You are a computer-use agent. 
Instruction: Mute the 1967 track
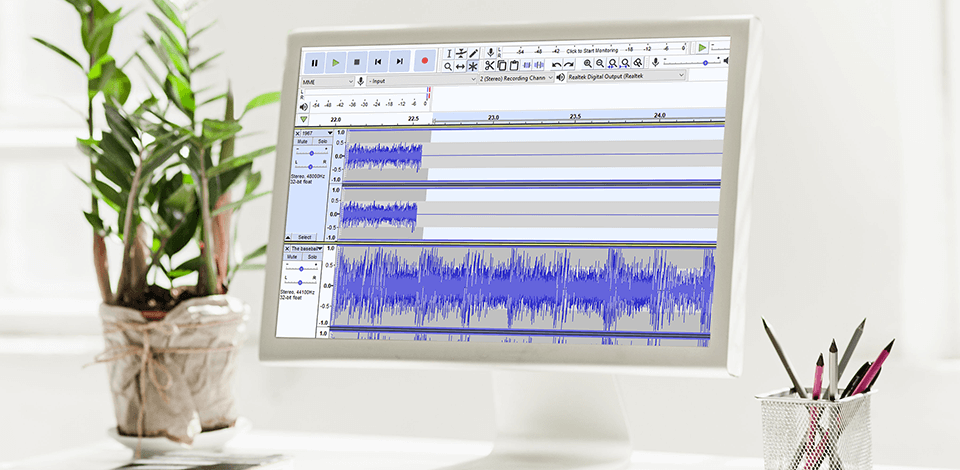(x=302, y=141)
